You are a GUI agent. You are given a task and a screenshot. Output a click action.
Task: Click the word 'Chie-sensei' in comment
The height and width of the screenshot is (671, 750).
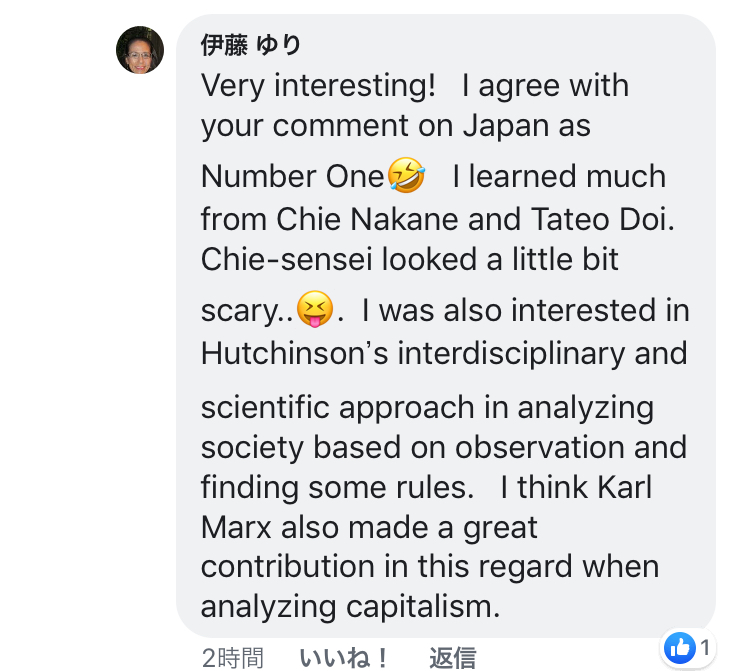coord(286,259)
